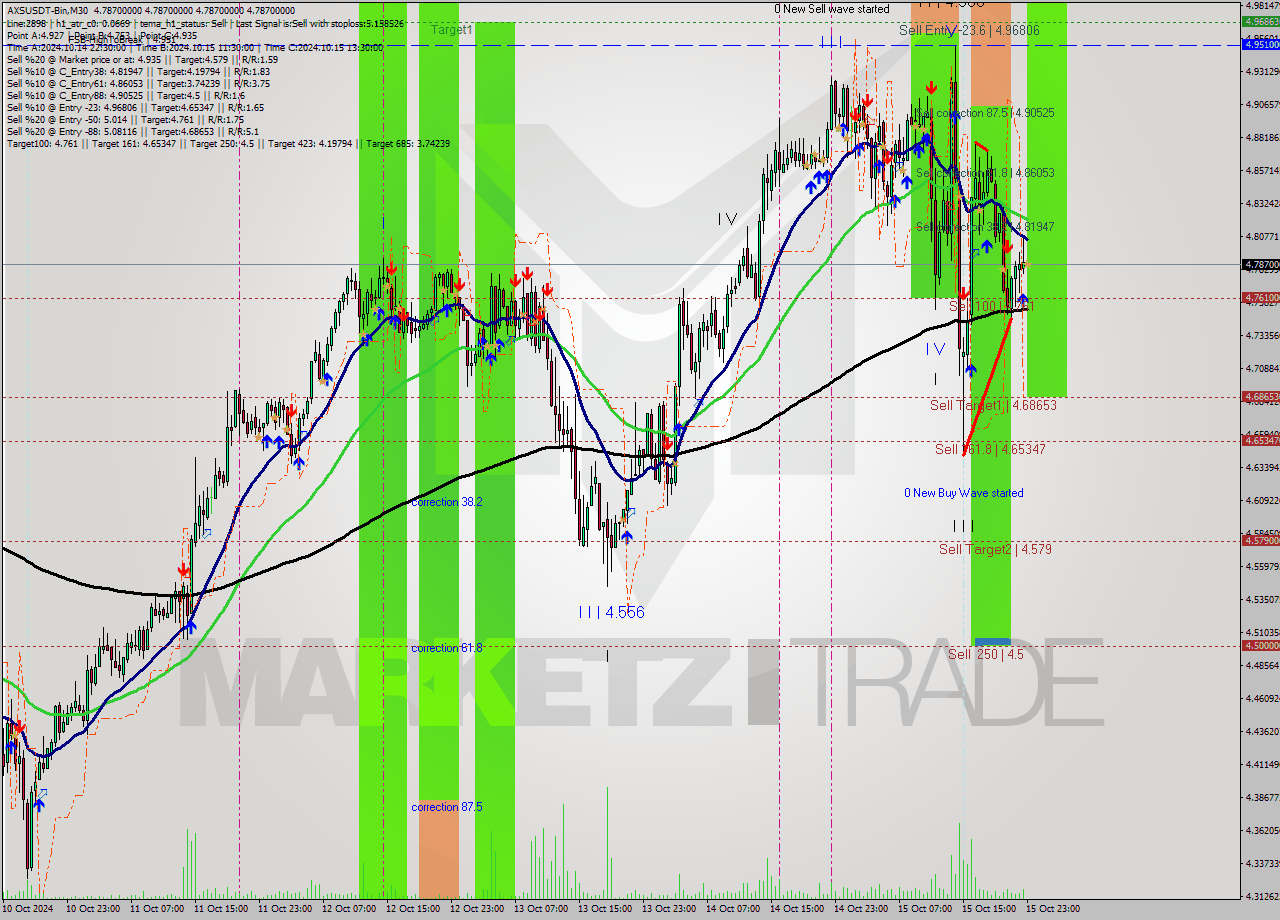Click the red price tag 4.76100
The image size is (1280, 920).
tap(1260, 297)
